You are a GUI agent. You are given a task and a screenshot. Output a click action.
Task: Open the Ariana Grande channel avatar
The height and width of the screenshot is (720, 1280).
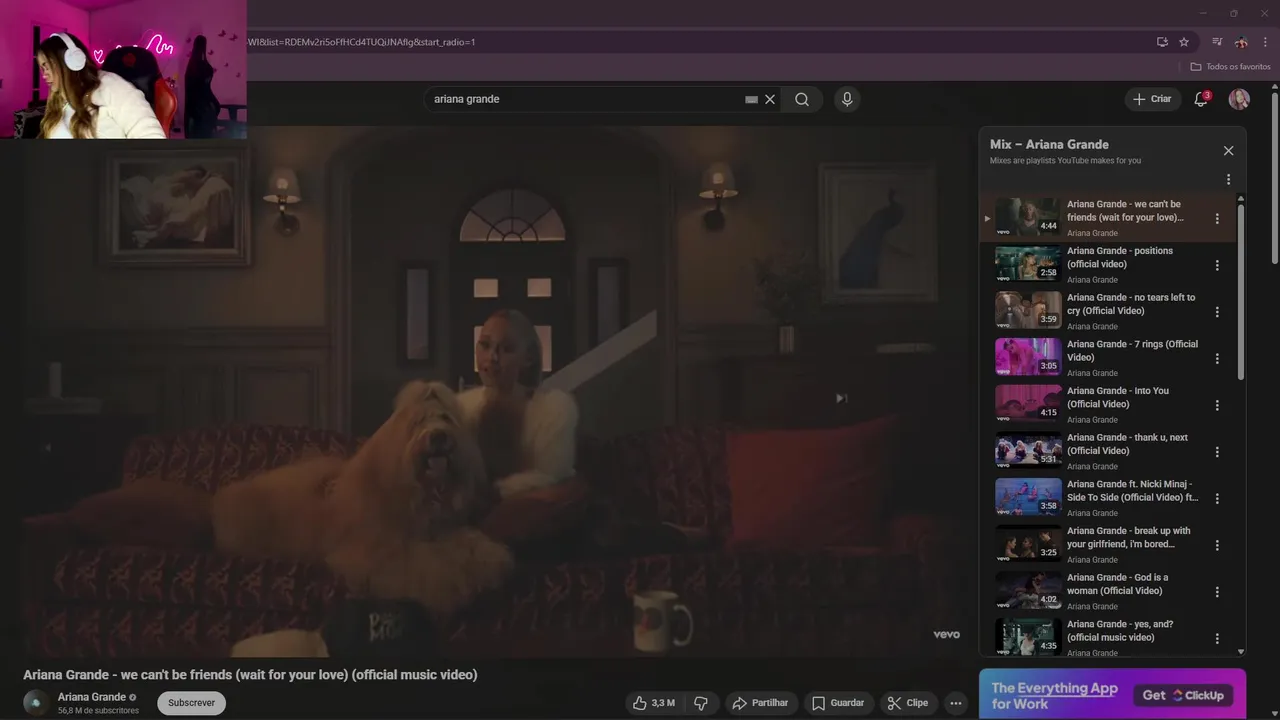click(36, 703)
